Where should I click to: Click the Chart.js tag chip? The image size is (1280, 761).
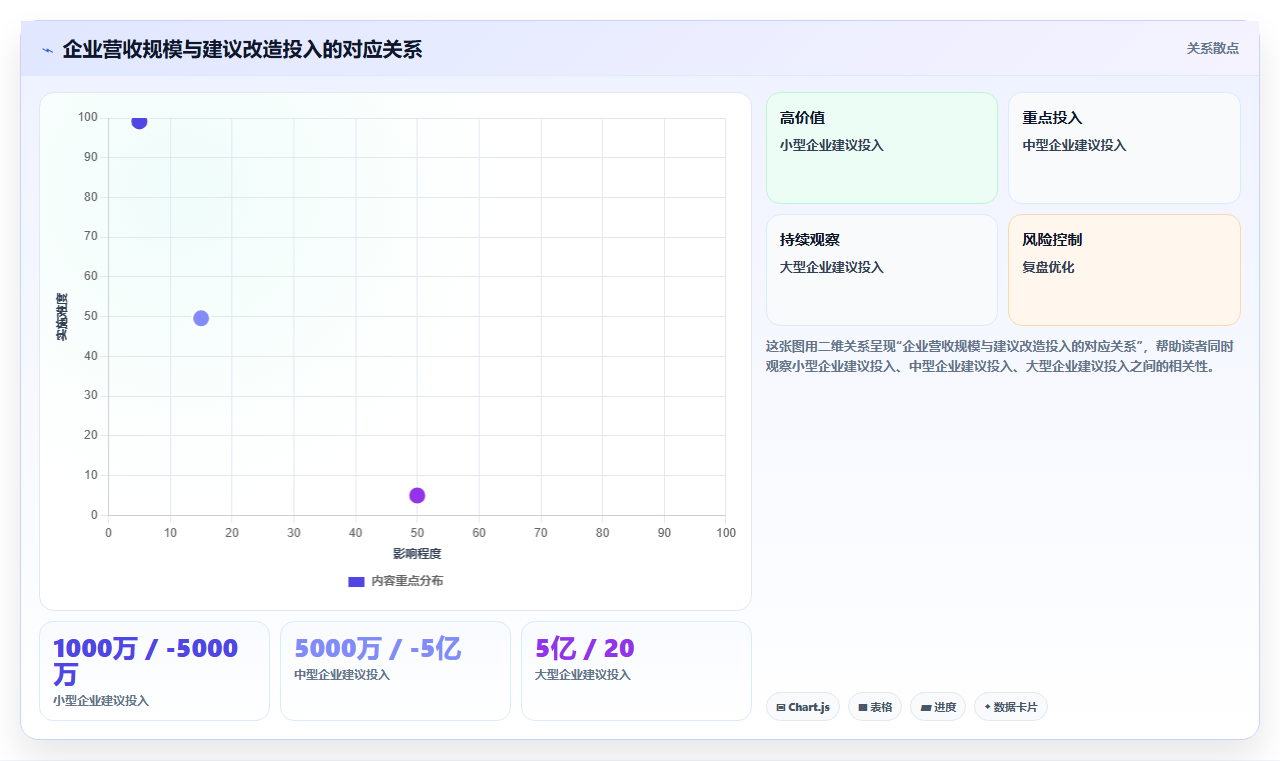(803, 707)
